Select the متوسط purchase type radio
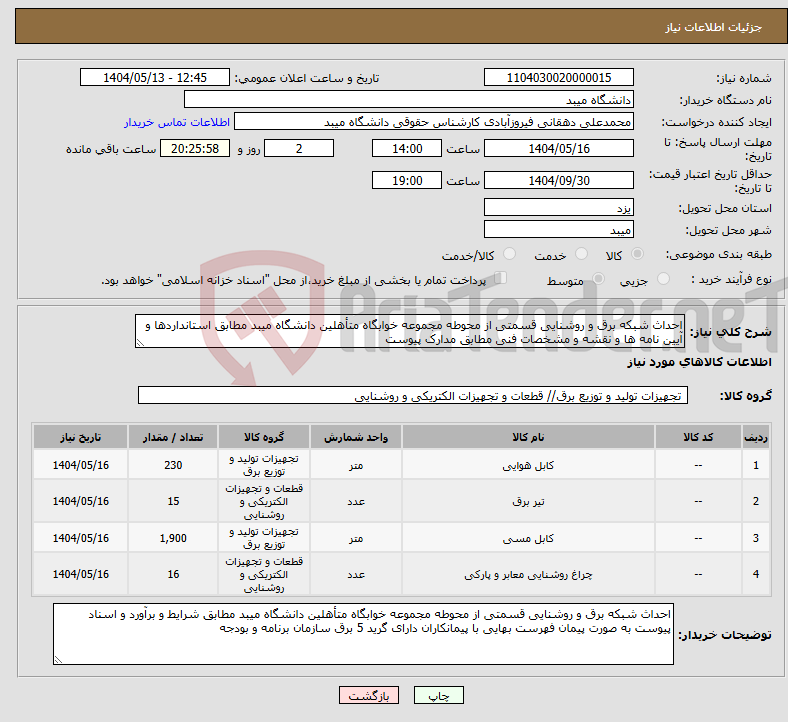This screenshot has width=788, height=722. (x=599, y=279)
